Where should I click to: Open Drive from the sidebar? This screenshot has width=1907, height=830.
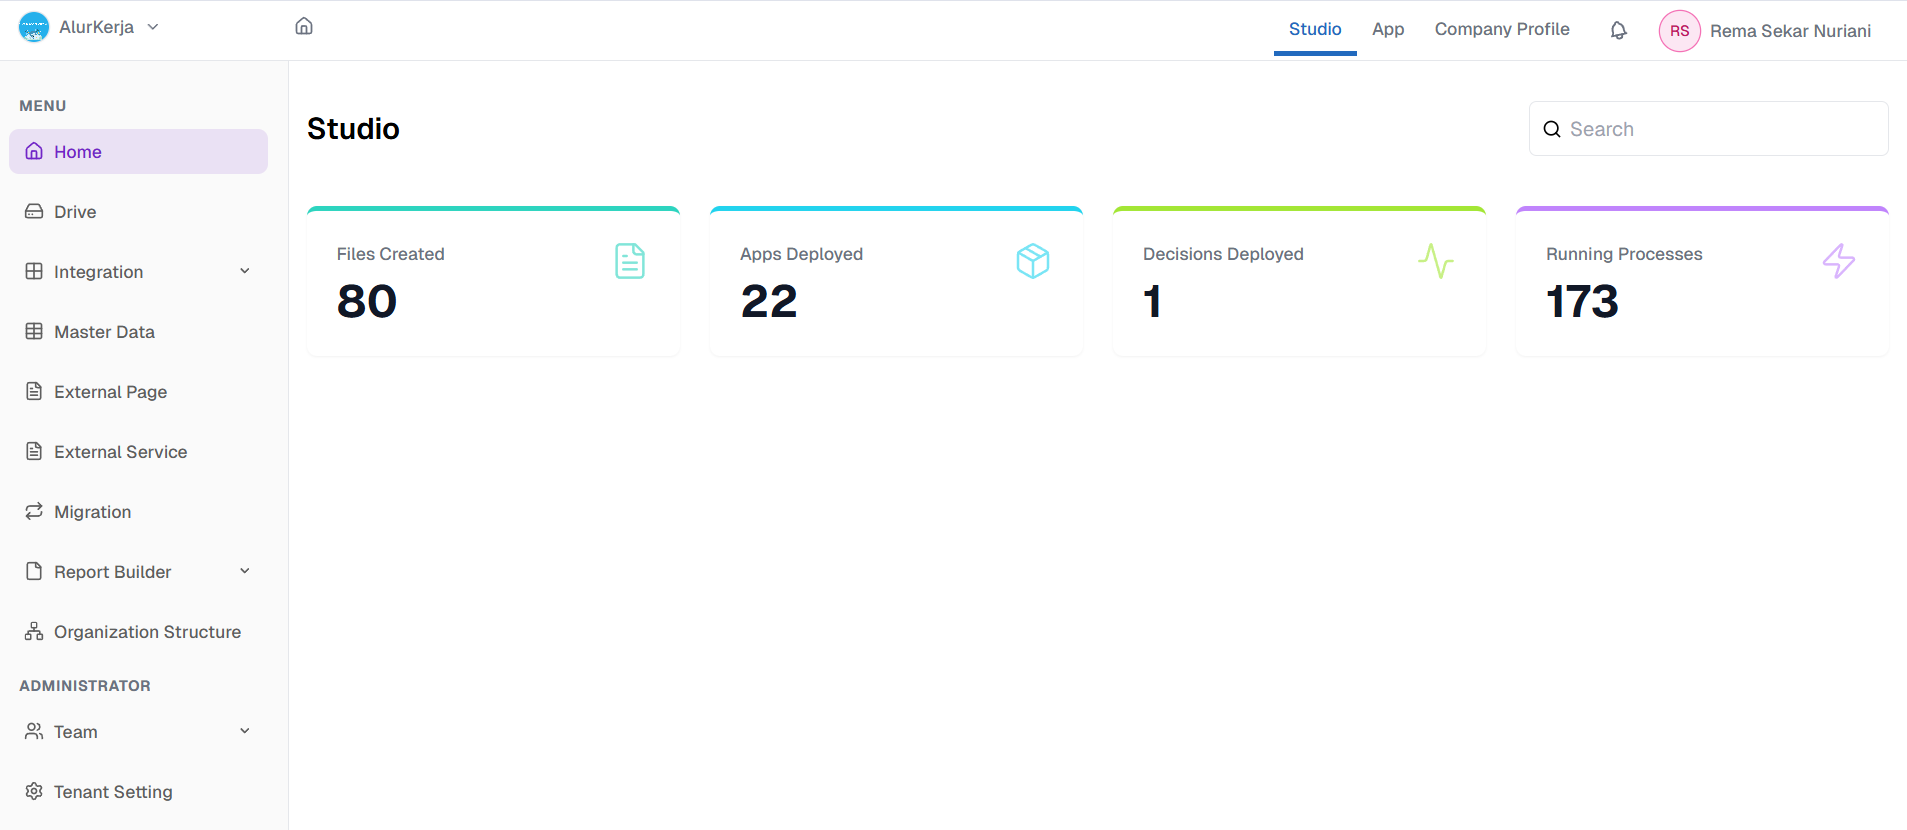[x=75, y=212]
